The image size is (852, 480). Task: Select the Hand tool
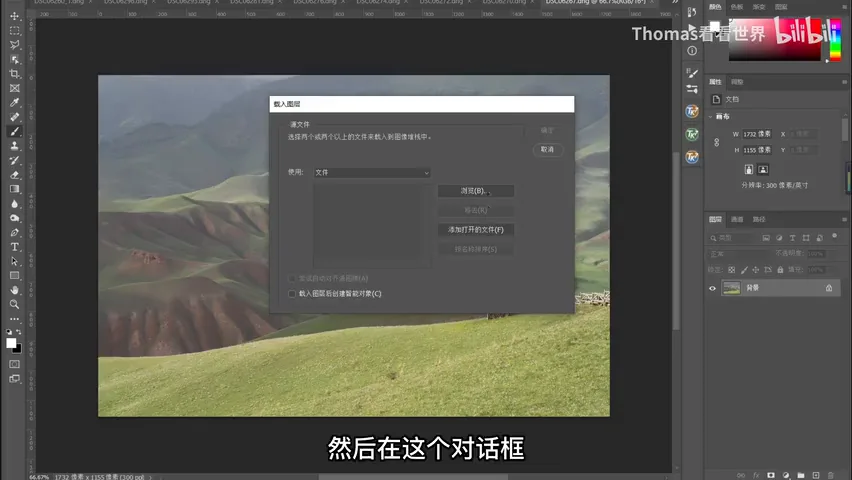coord(15,290)
